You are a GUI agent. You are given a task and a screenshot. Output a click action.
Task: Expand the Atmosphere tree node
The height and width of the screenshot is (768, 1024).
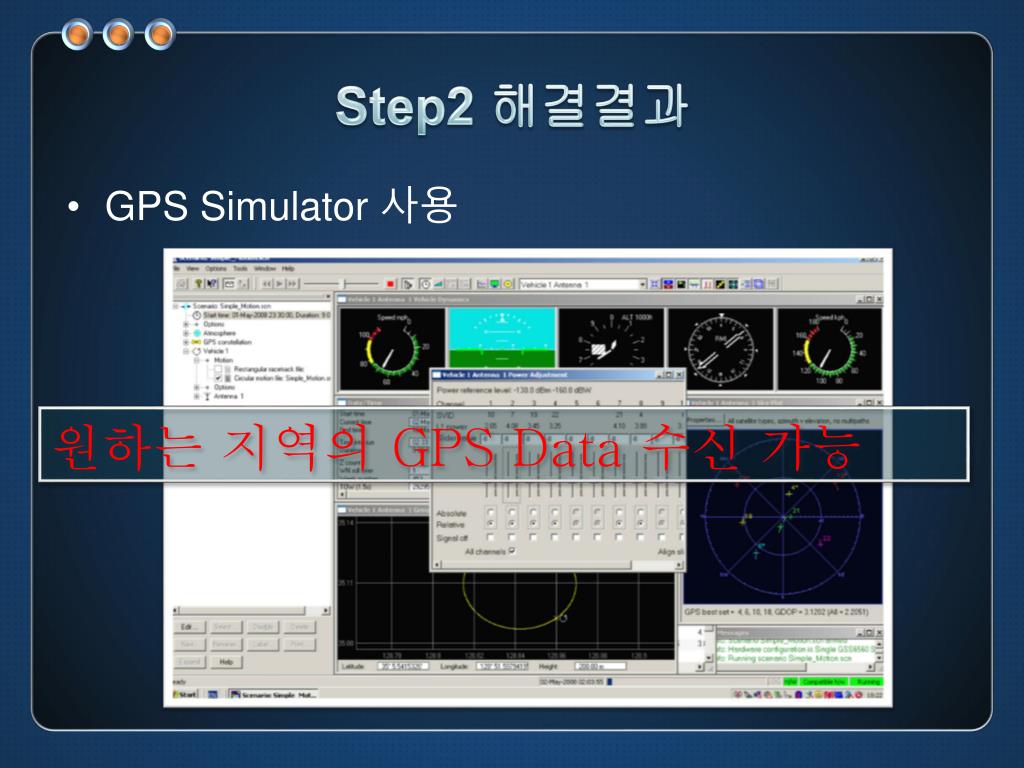pos(186,333)
